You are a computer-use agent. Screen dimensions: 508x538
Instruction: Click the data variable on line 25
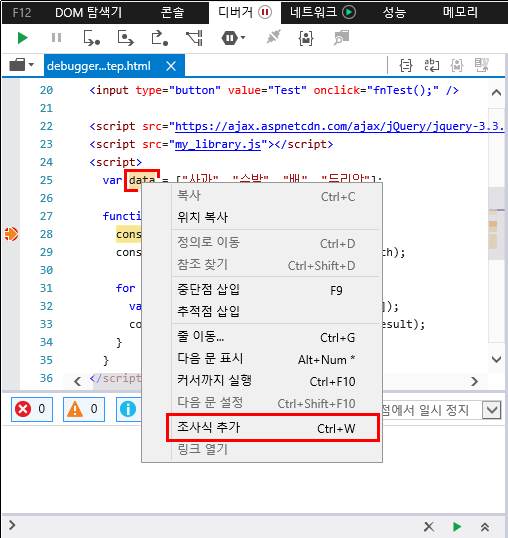142,180
